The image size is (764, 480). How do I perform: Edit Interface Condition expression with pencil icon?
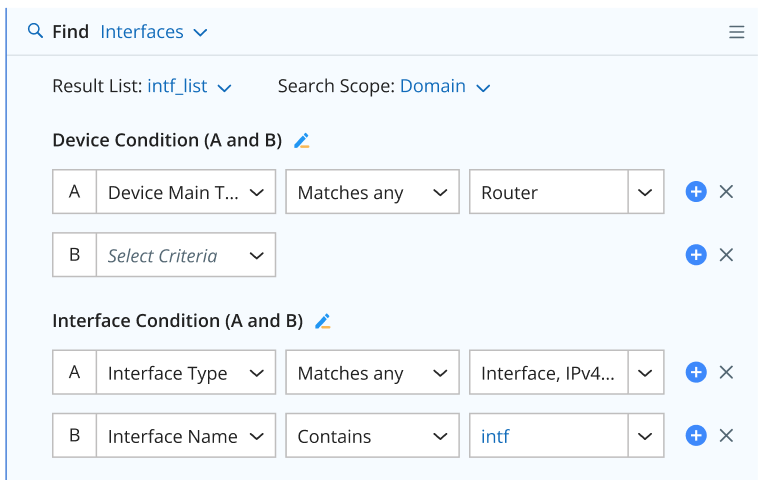point(322,321)
